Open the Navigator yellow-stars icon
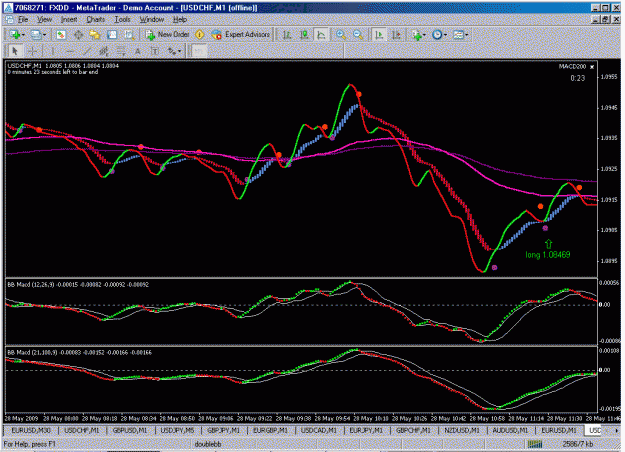This screenshot has height=452, width=625. point(95,35)
